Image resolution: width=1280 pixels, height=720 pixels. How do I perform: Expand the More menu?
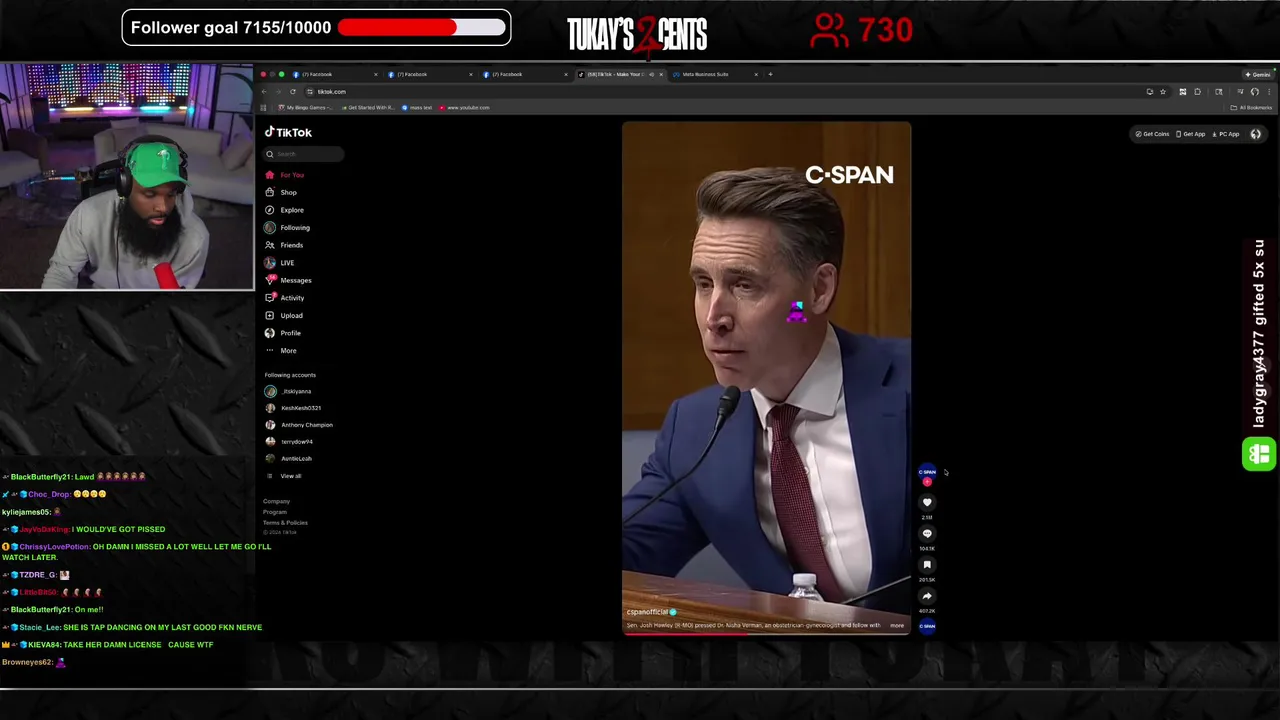click(x=281, y=350)
